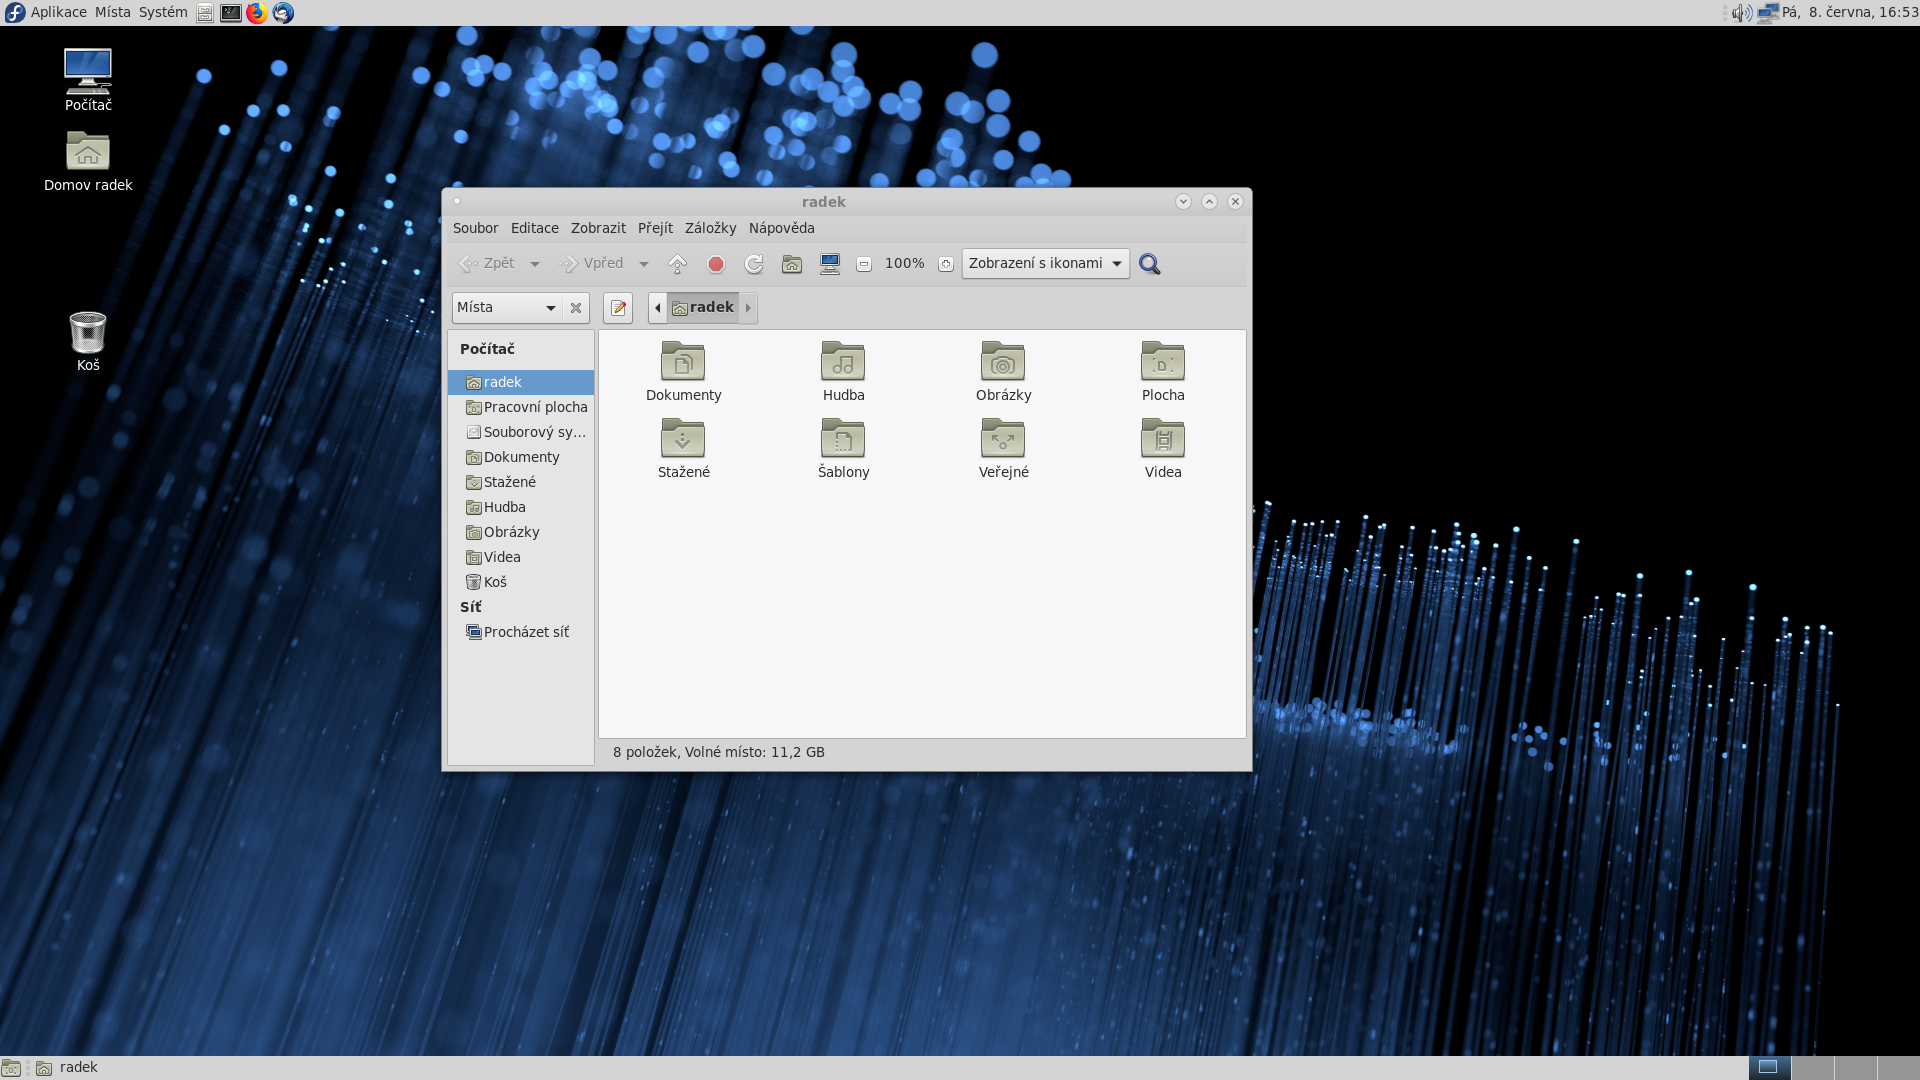The width and height of the screenshot is (1920, 1080).
Task: Toggle text-based location entry button
Action: point(618,308)
